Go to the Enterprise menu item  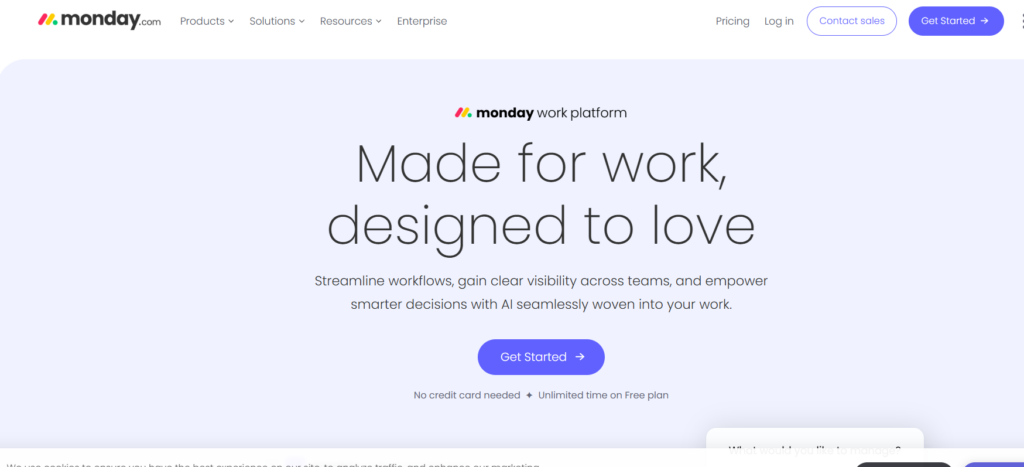422,21
